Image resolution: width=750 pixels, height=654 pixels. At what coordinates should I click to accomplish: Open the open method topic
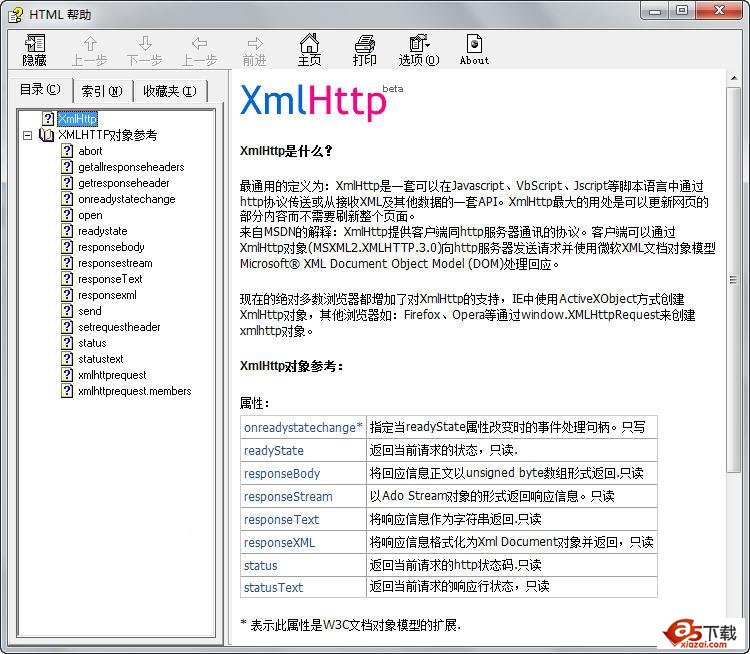[90, 215]
